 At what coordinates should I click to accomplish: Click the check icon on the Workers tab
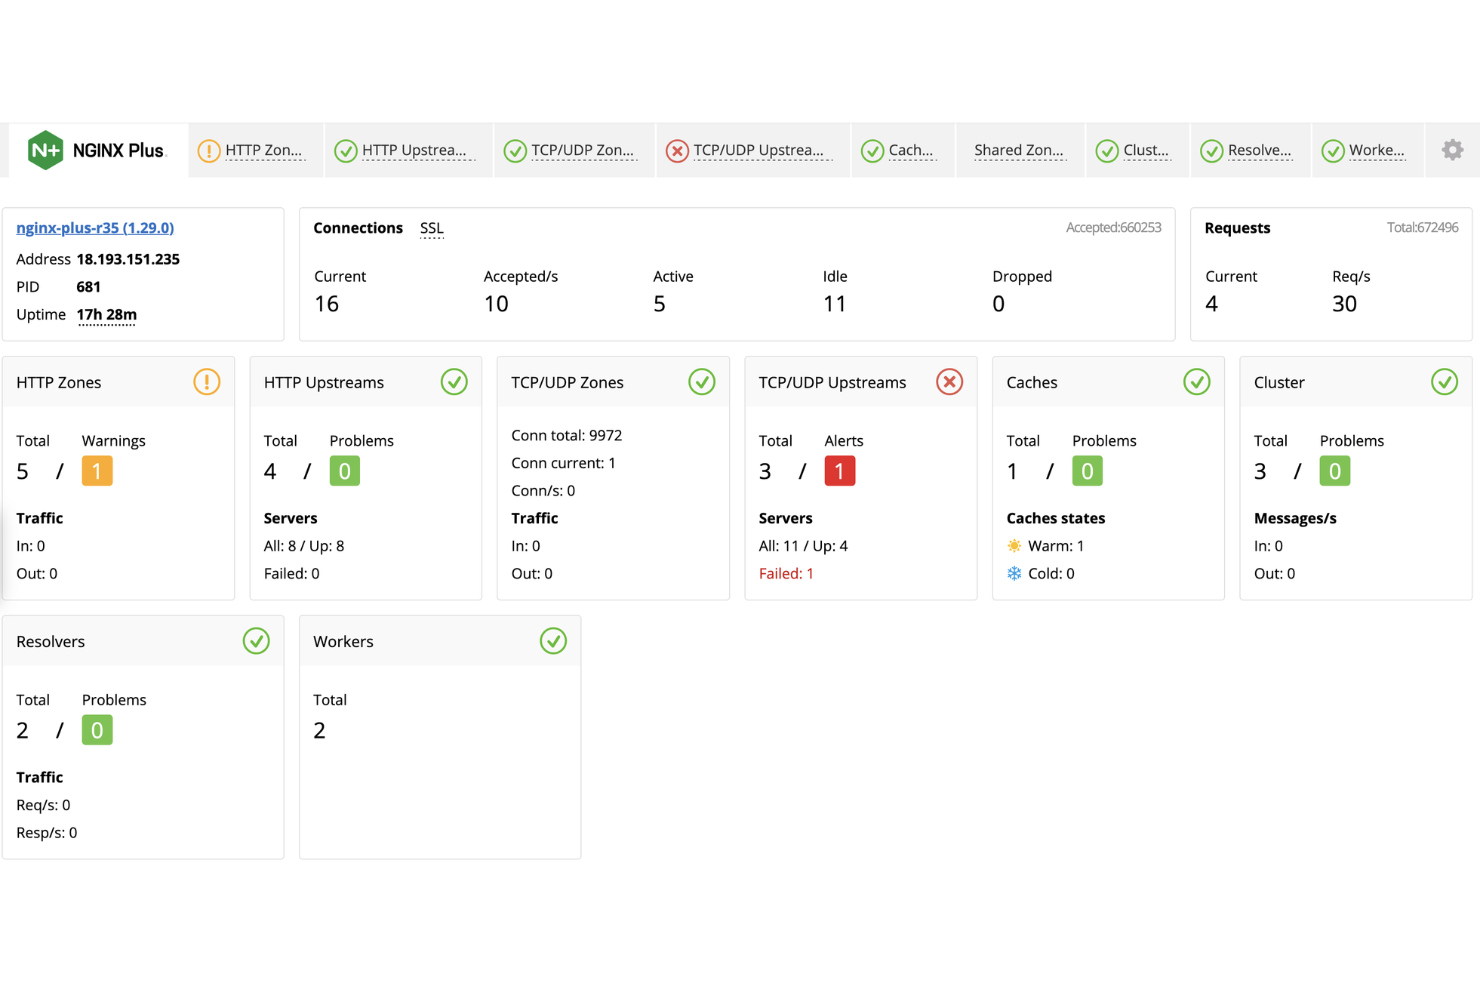pyautogui.click(x=1333, y=151)
